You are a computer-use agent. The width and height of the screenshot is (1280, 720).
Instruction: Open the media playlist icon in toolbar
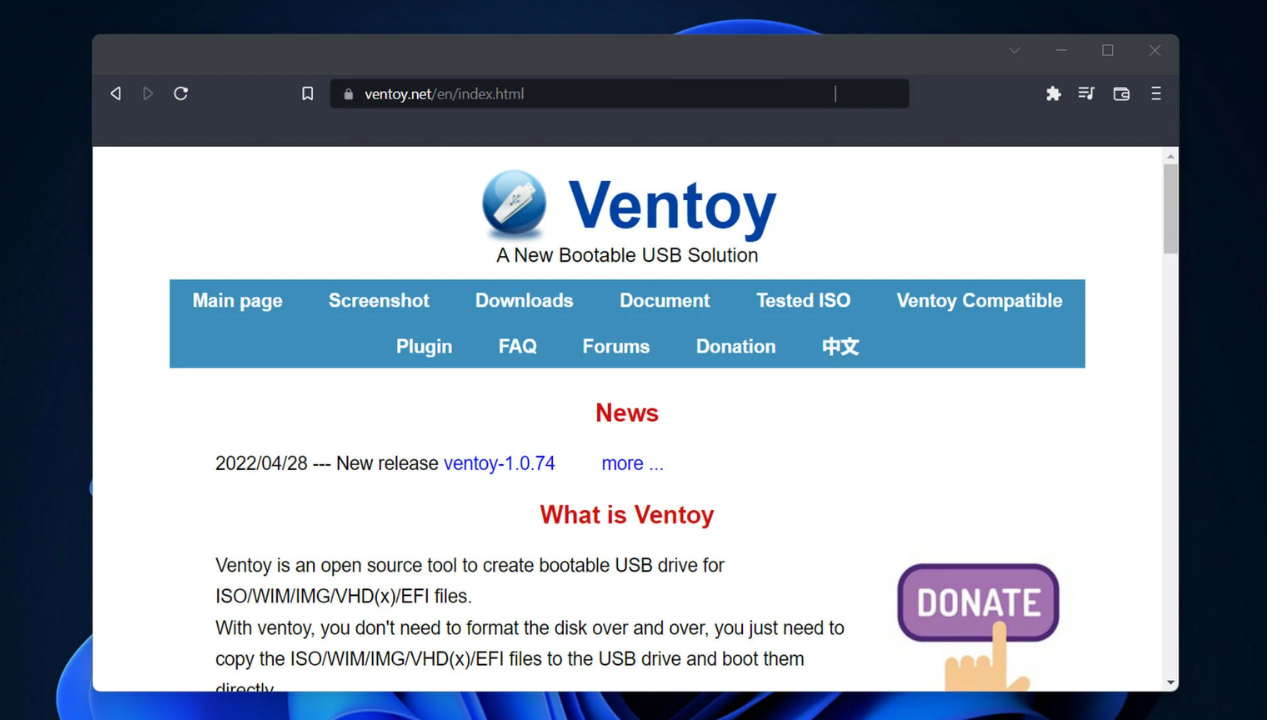pyautogui.click(x=1086, y=94)
